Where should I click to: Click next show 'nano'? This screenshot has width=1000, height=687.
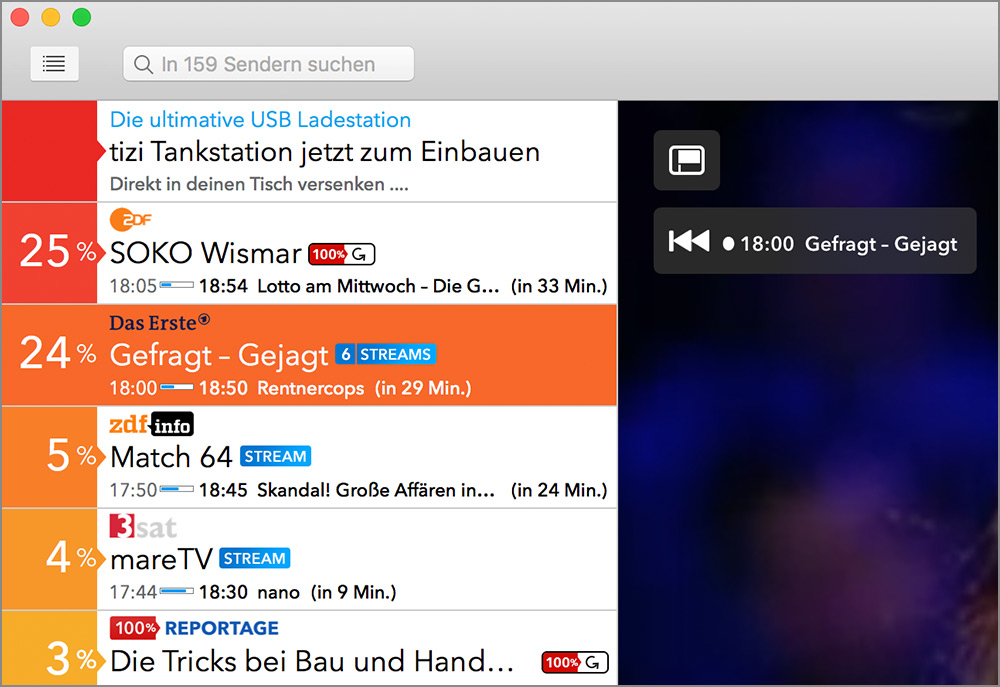(x=278, y=593)
